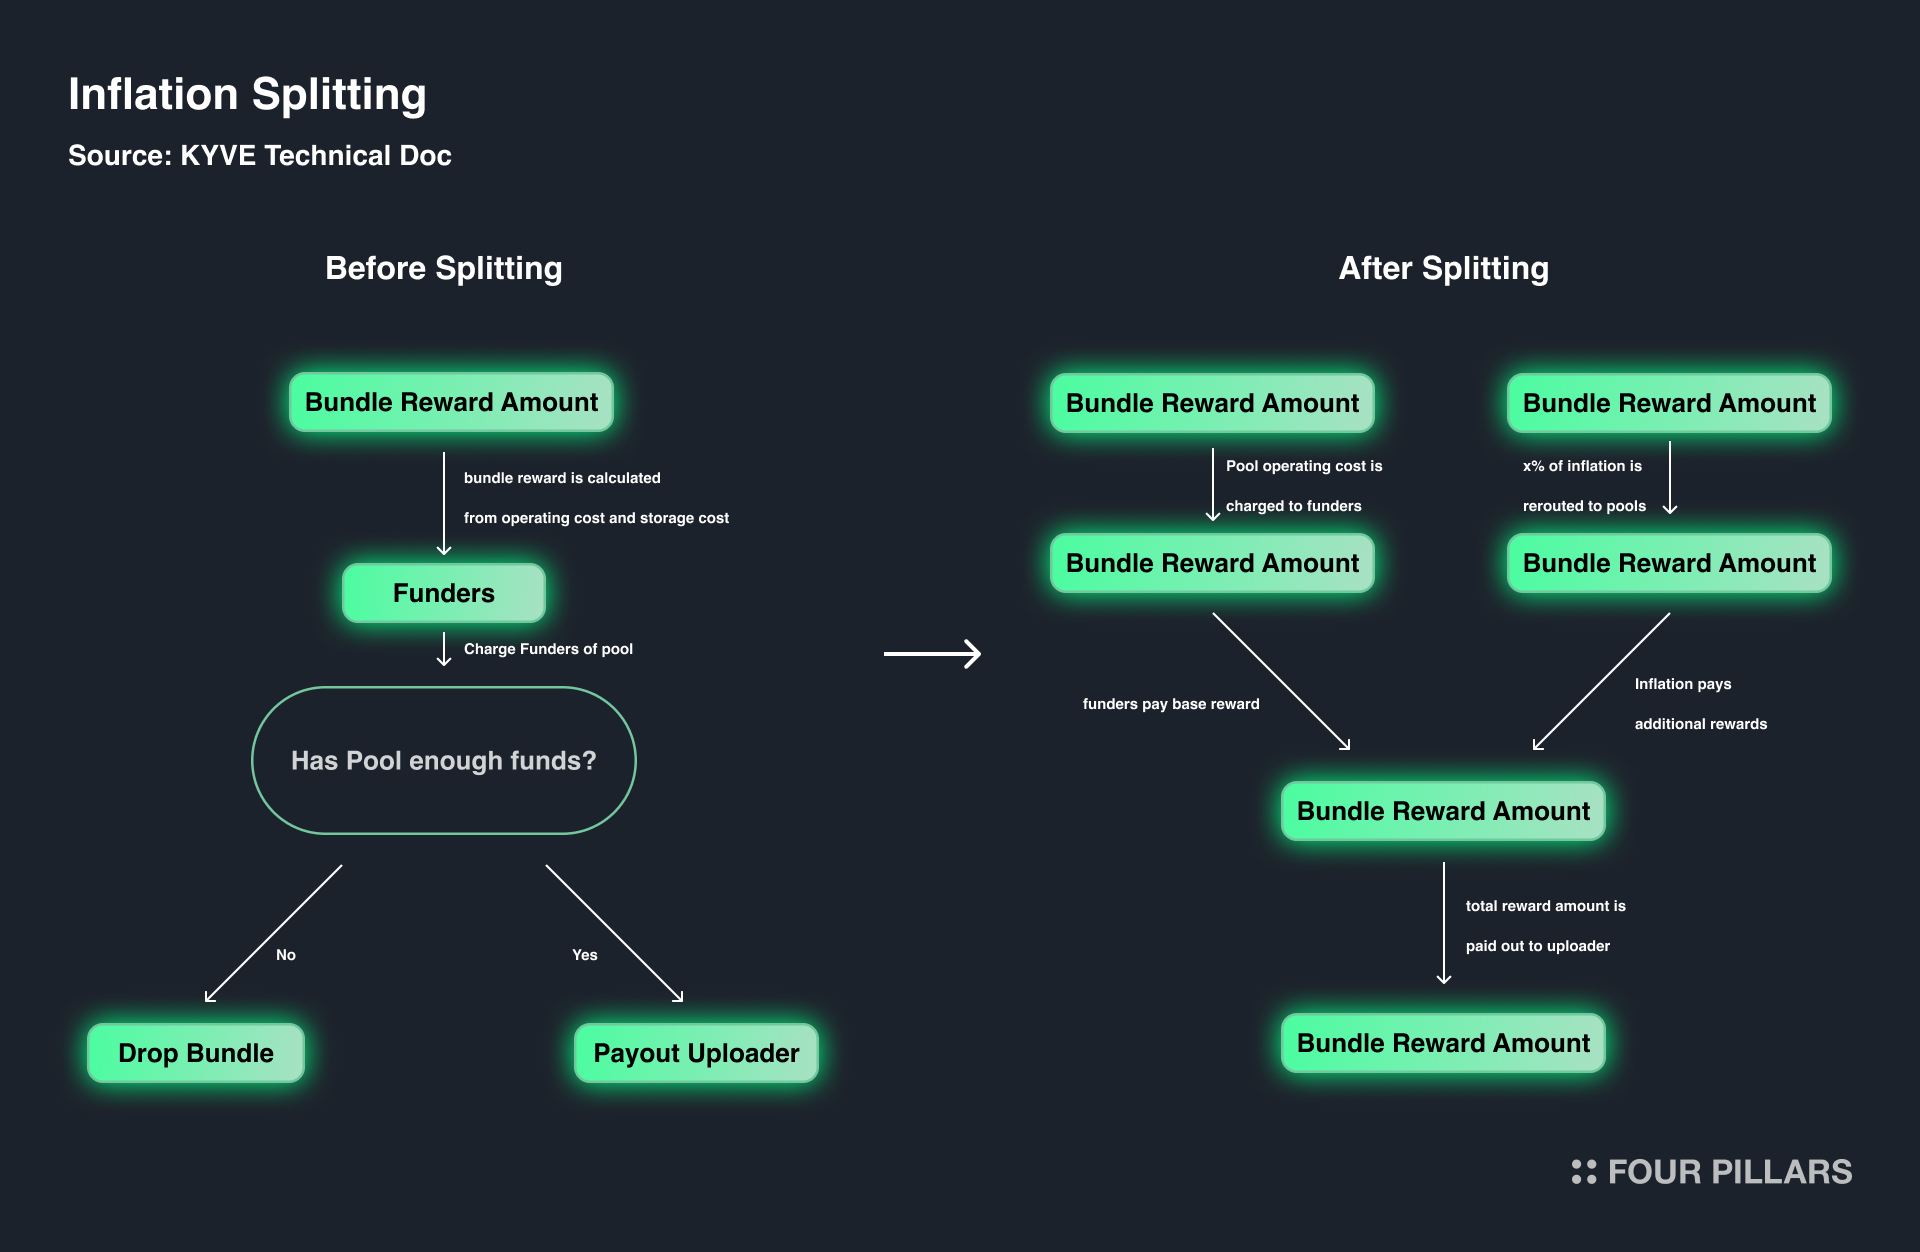Click the "Source: KYVE Technical Doc" text
This screenshot has width=1920, height=1252.
click(260, 156)
